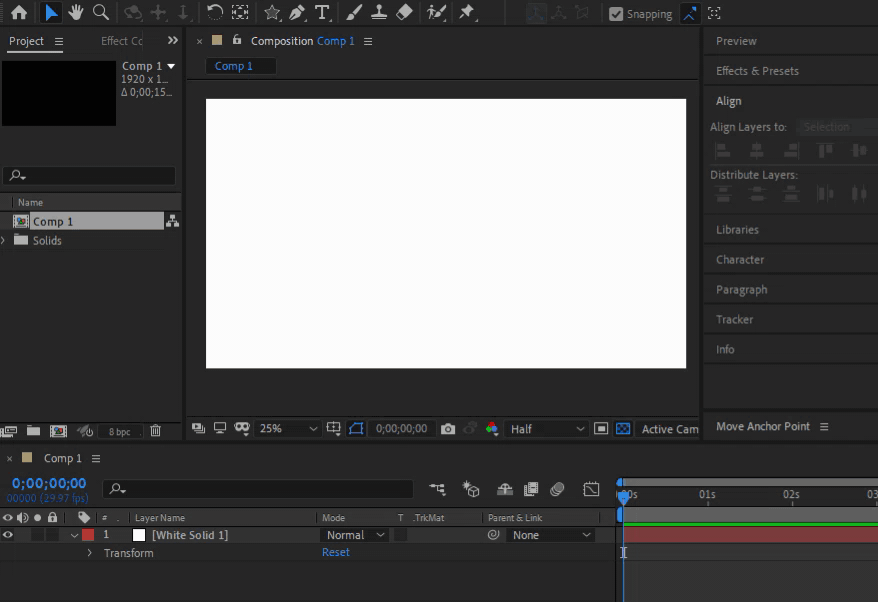
Task: Select the Eraser tool
Action: [x=404, y=12]
